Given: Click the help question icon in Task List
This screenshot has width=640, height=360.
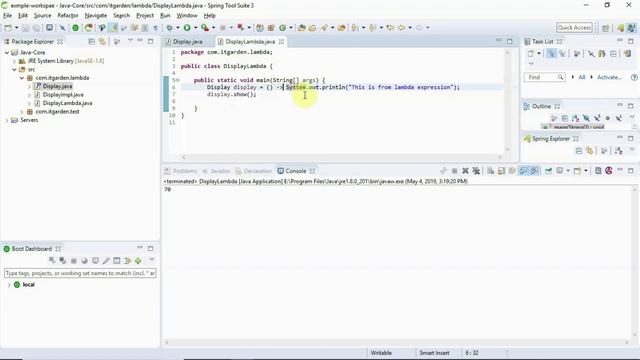Looking at the screenshot, I should [634, 77].
